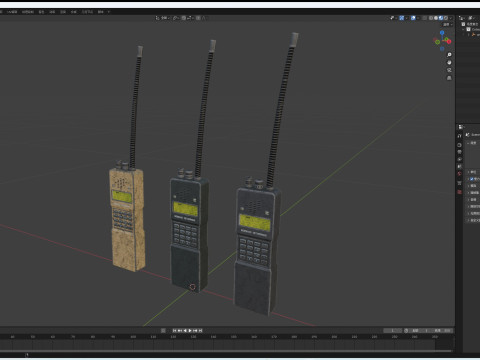480x360 pixels.
Task: Open the viewport shading options dropdown
Action: (x=451, y=18)
